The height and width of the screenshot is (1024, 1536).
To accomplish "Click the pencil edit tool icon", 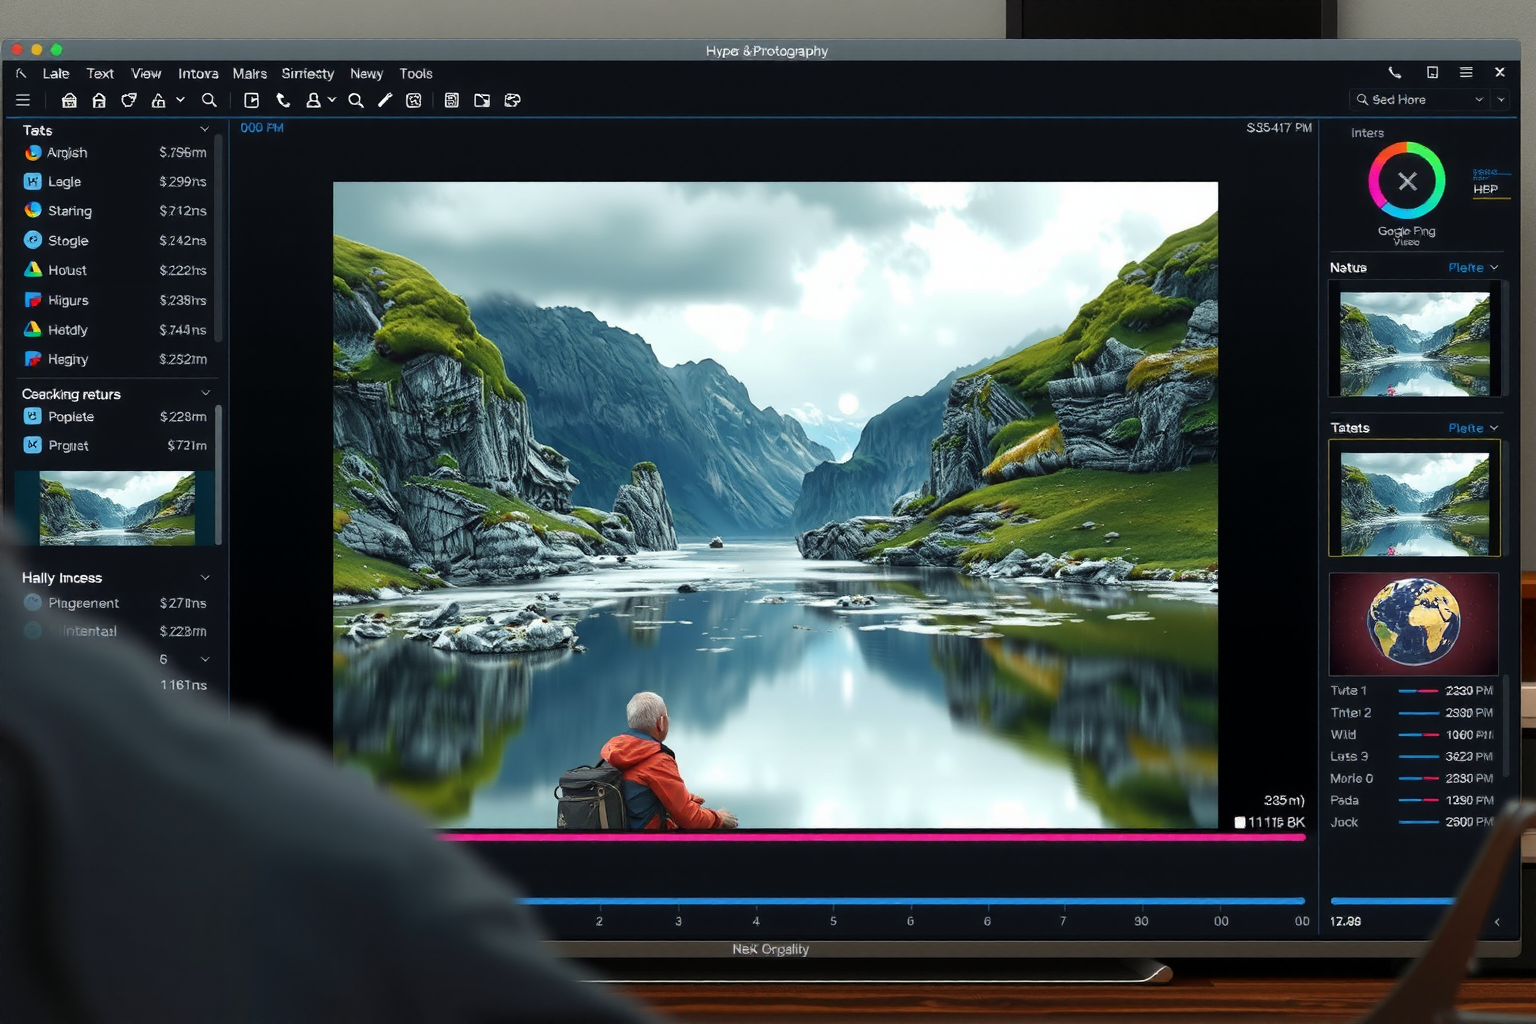I will pos(385,100).
